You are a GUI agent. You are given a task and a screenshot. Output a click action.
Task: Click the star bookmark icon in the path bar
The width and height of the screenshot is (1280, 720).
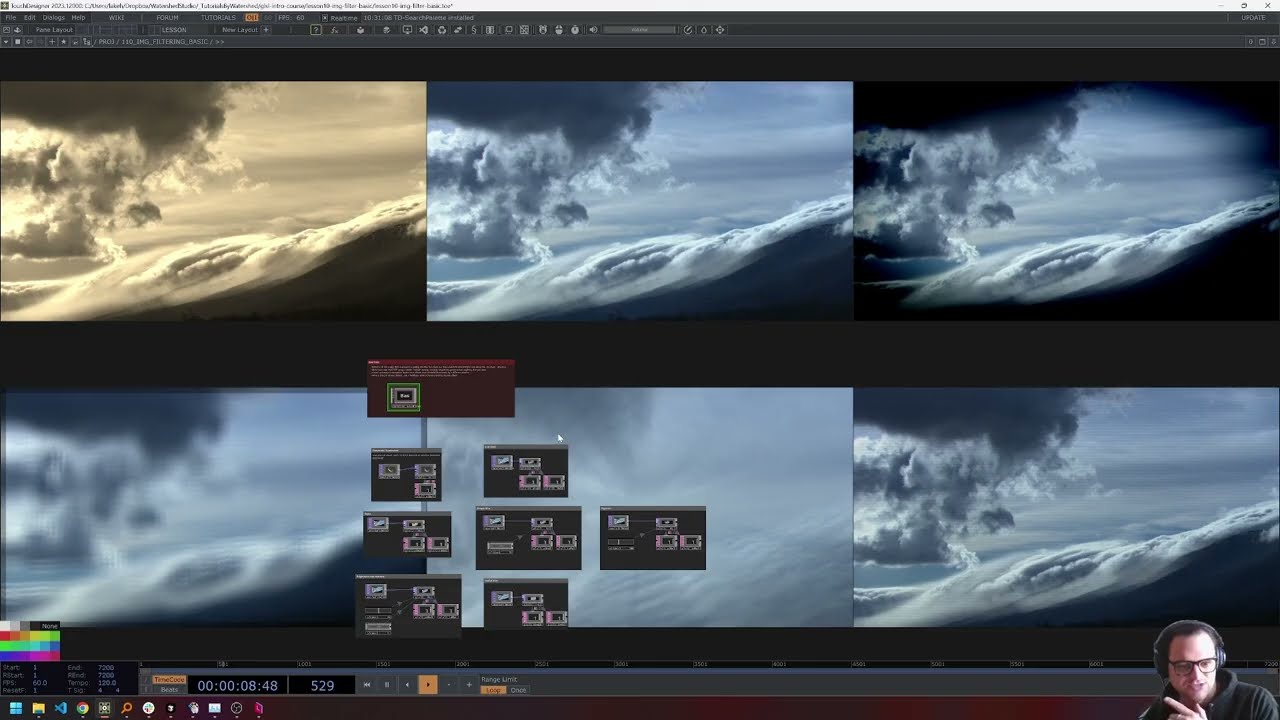[64, 41]
